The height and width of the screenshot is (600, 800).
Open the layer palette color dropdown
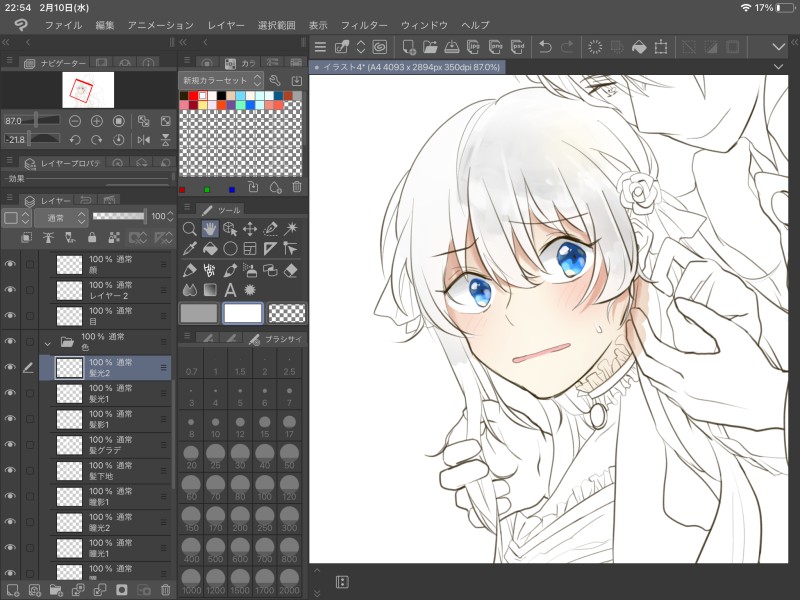(17, 218)
